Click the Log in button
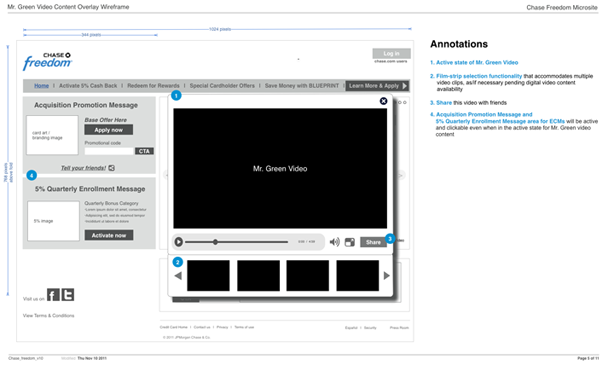Image resolution: width=600 pixels, height=375 pixels. (x=391, y=54)
